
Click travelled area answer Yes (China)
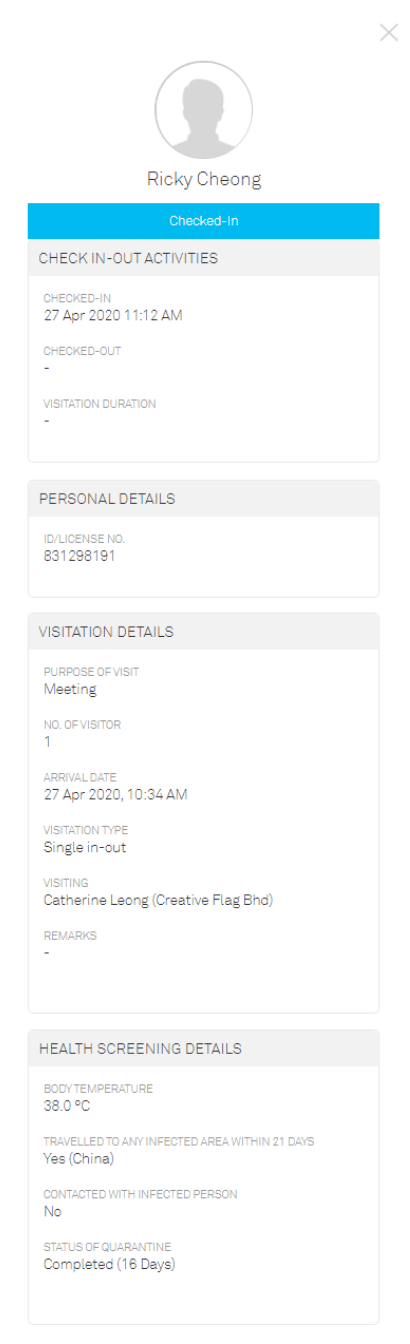click(x=79, y=1159)
